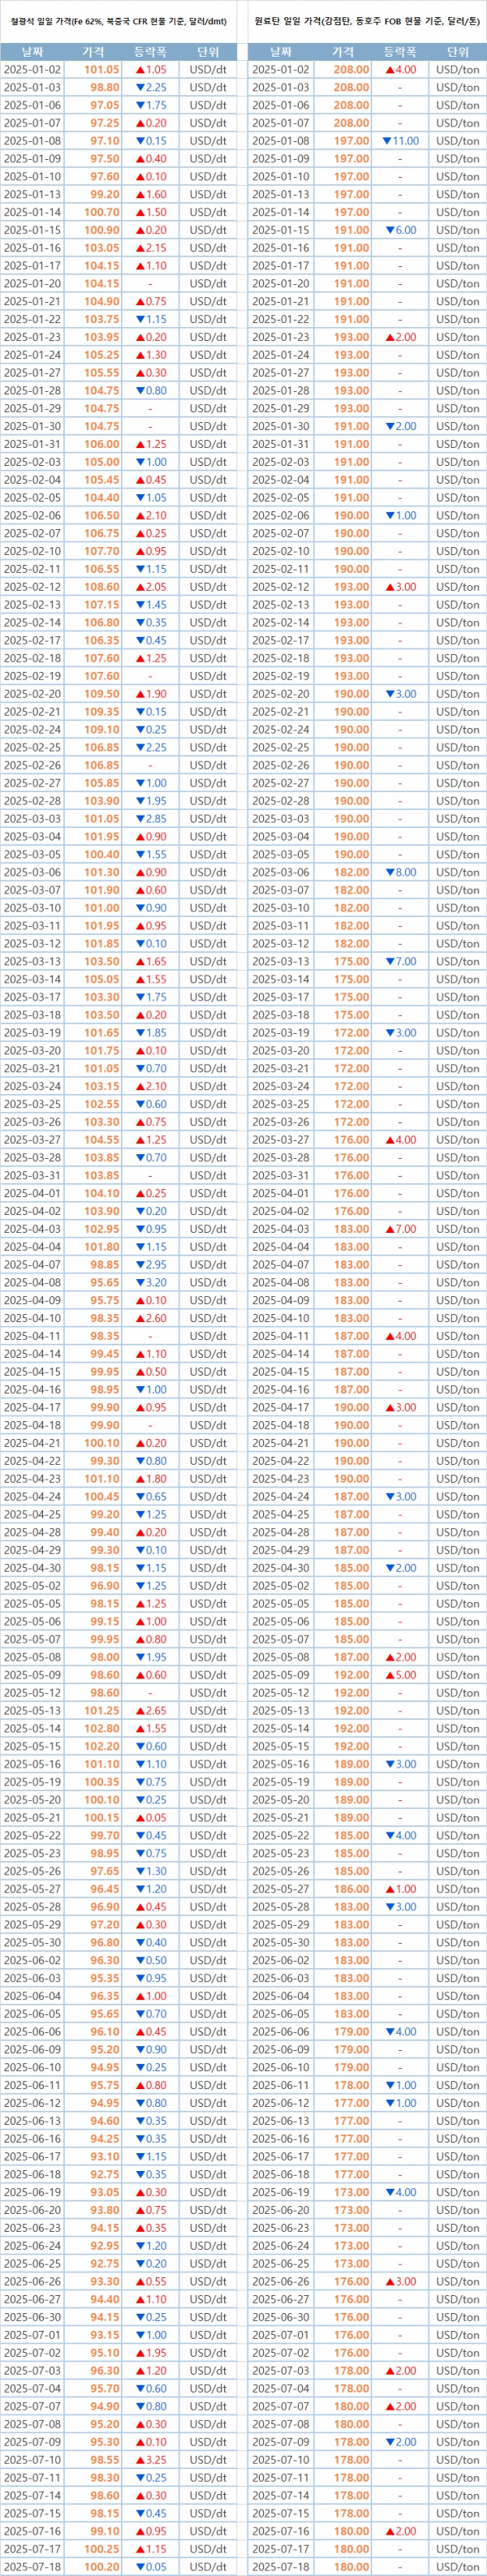Select USD/ton unit cell in the 2025-01-02 row
The height and width of the screenshot is (2576, 487).
pos(458,70)
